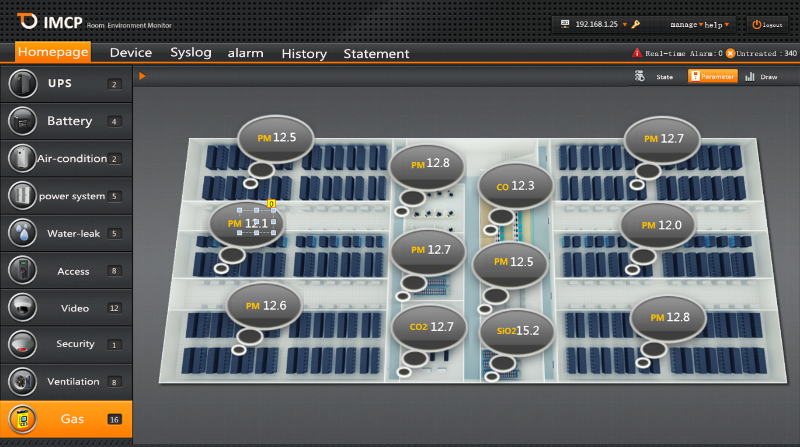Open the Security alarm icon
The image size is (800, 447).
pos(22,344)
